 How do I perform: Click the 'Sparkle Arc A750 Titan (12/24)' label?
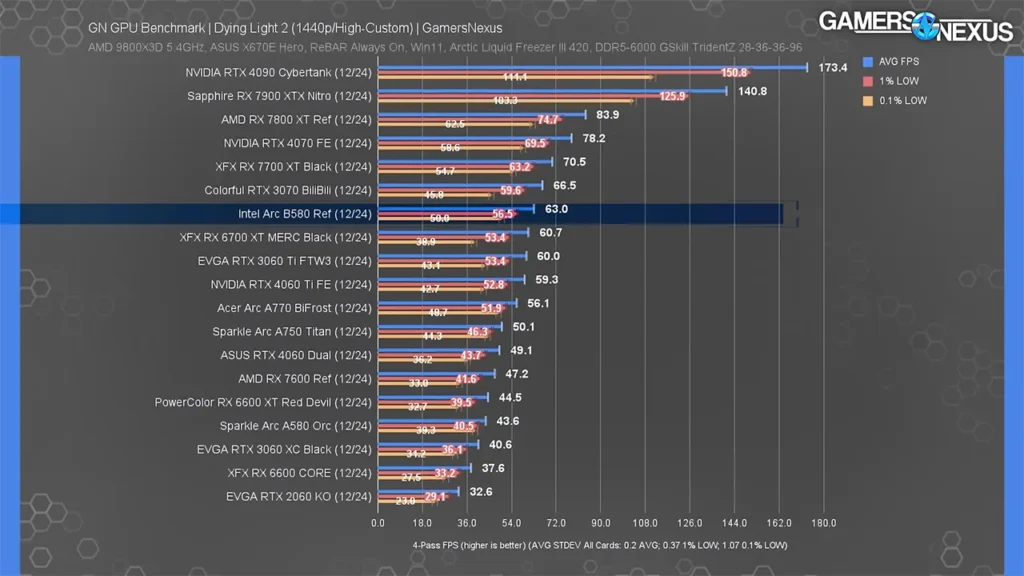[292, 331]
